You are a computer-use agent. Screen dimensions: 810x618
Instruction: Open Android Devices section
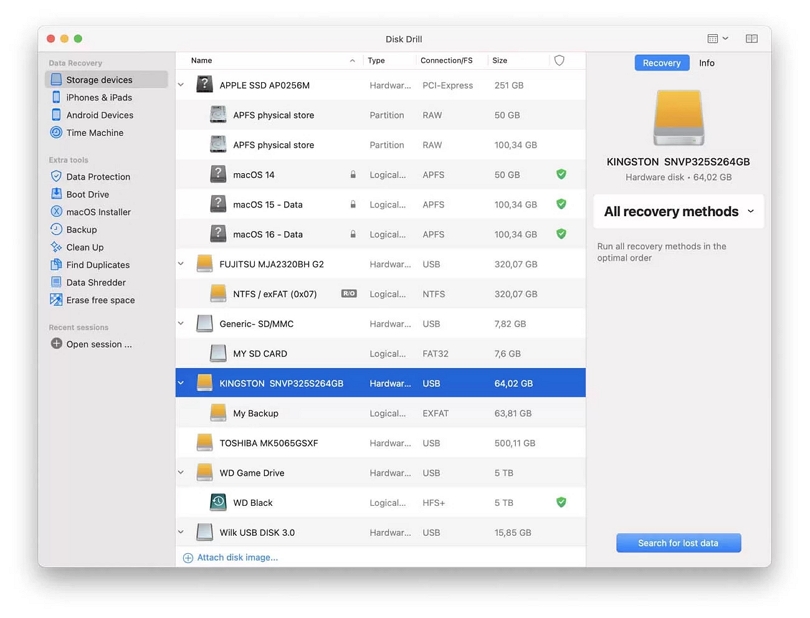click(x=99, y=115)
